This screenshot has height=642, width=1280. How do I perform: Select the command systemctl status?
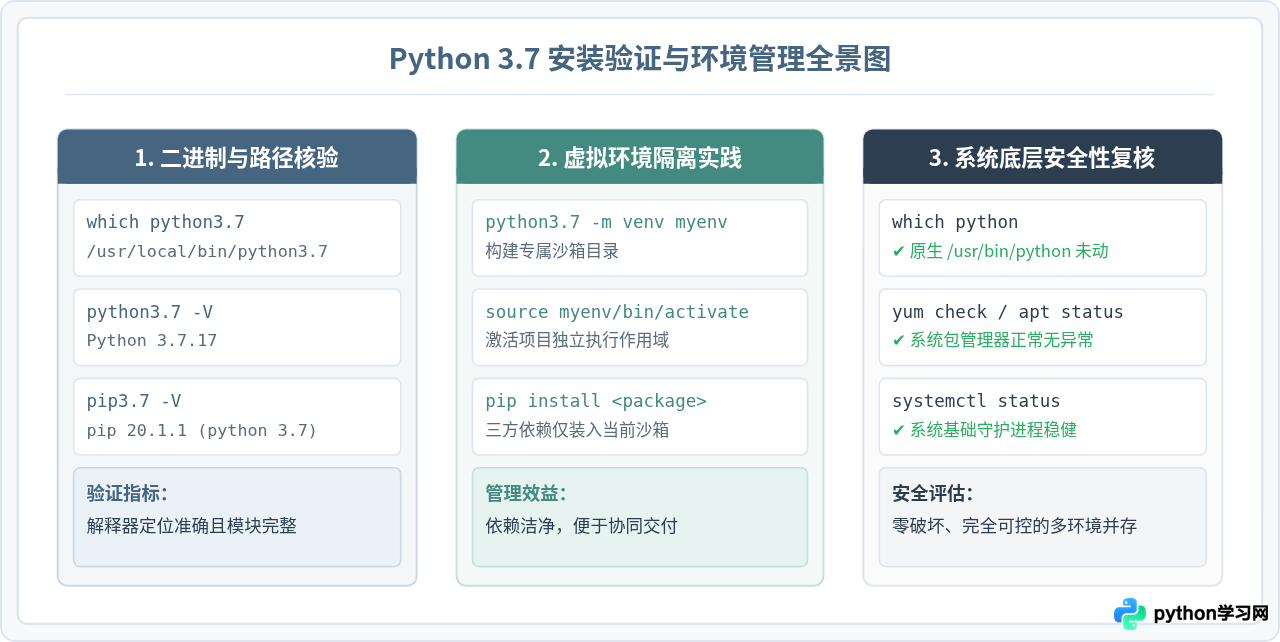tap(976, 401)
